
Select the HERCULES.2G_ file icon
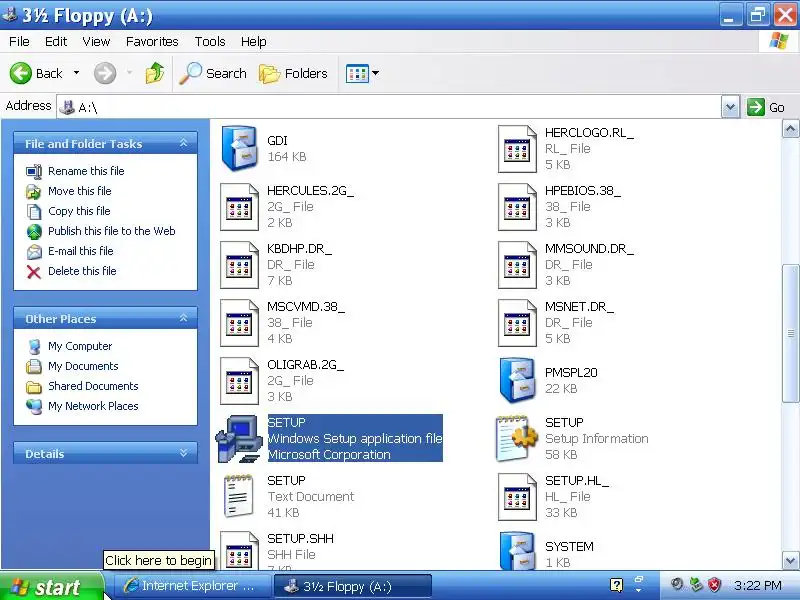239,207
